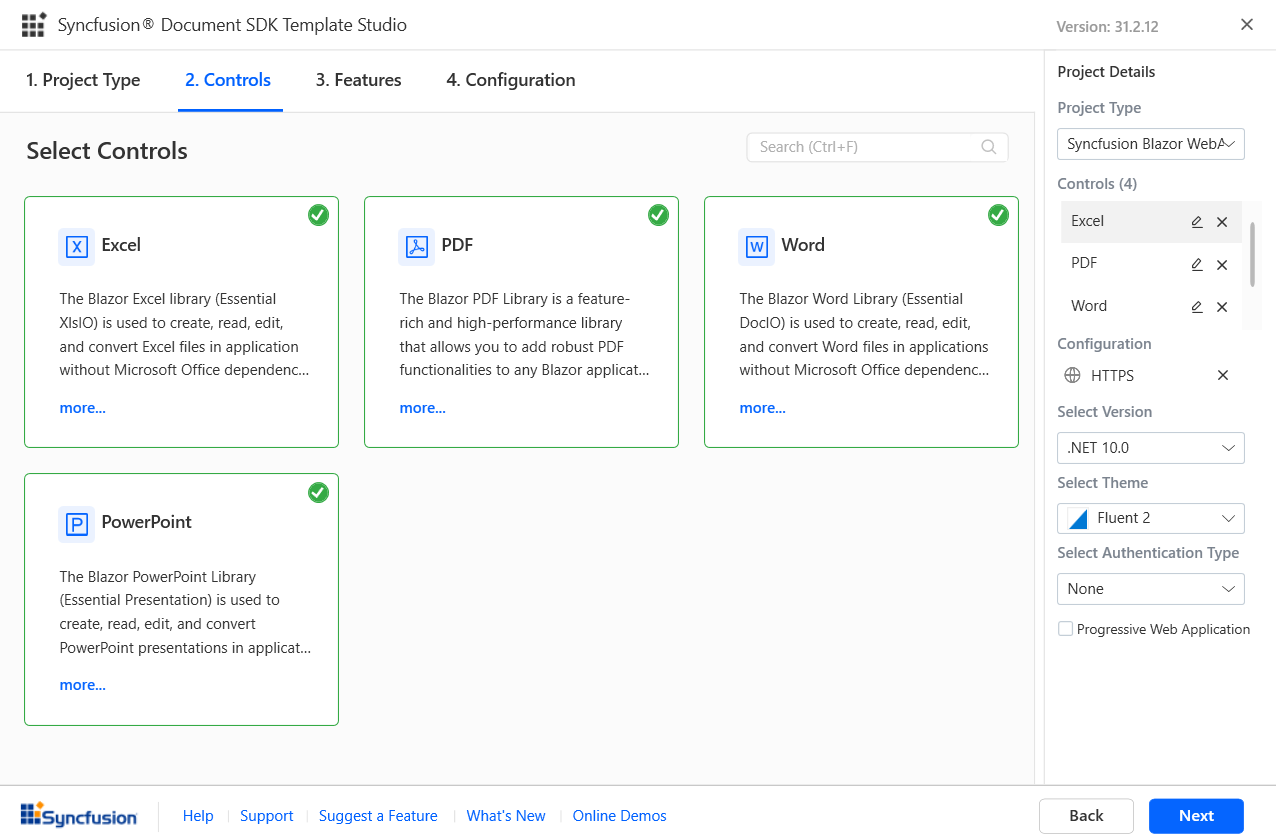Click the Search controls input field
The height and width of the screenshot is (839, 1276).
[x=865, y=147]
